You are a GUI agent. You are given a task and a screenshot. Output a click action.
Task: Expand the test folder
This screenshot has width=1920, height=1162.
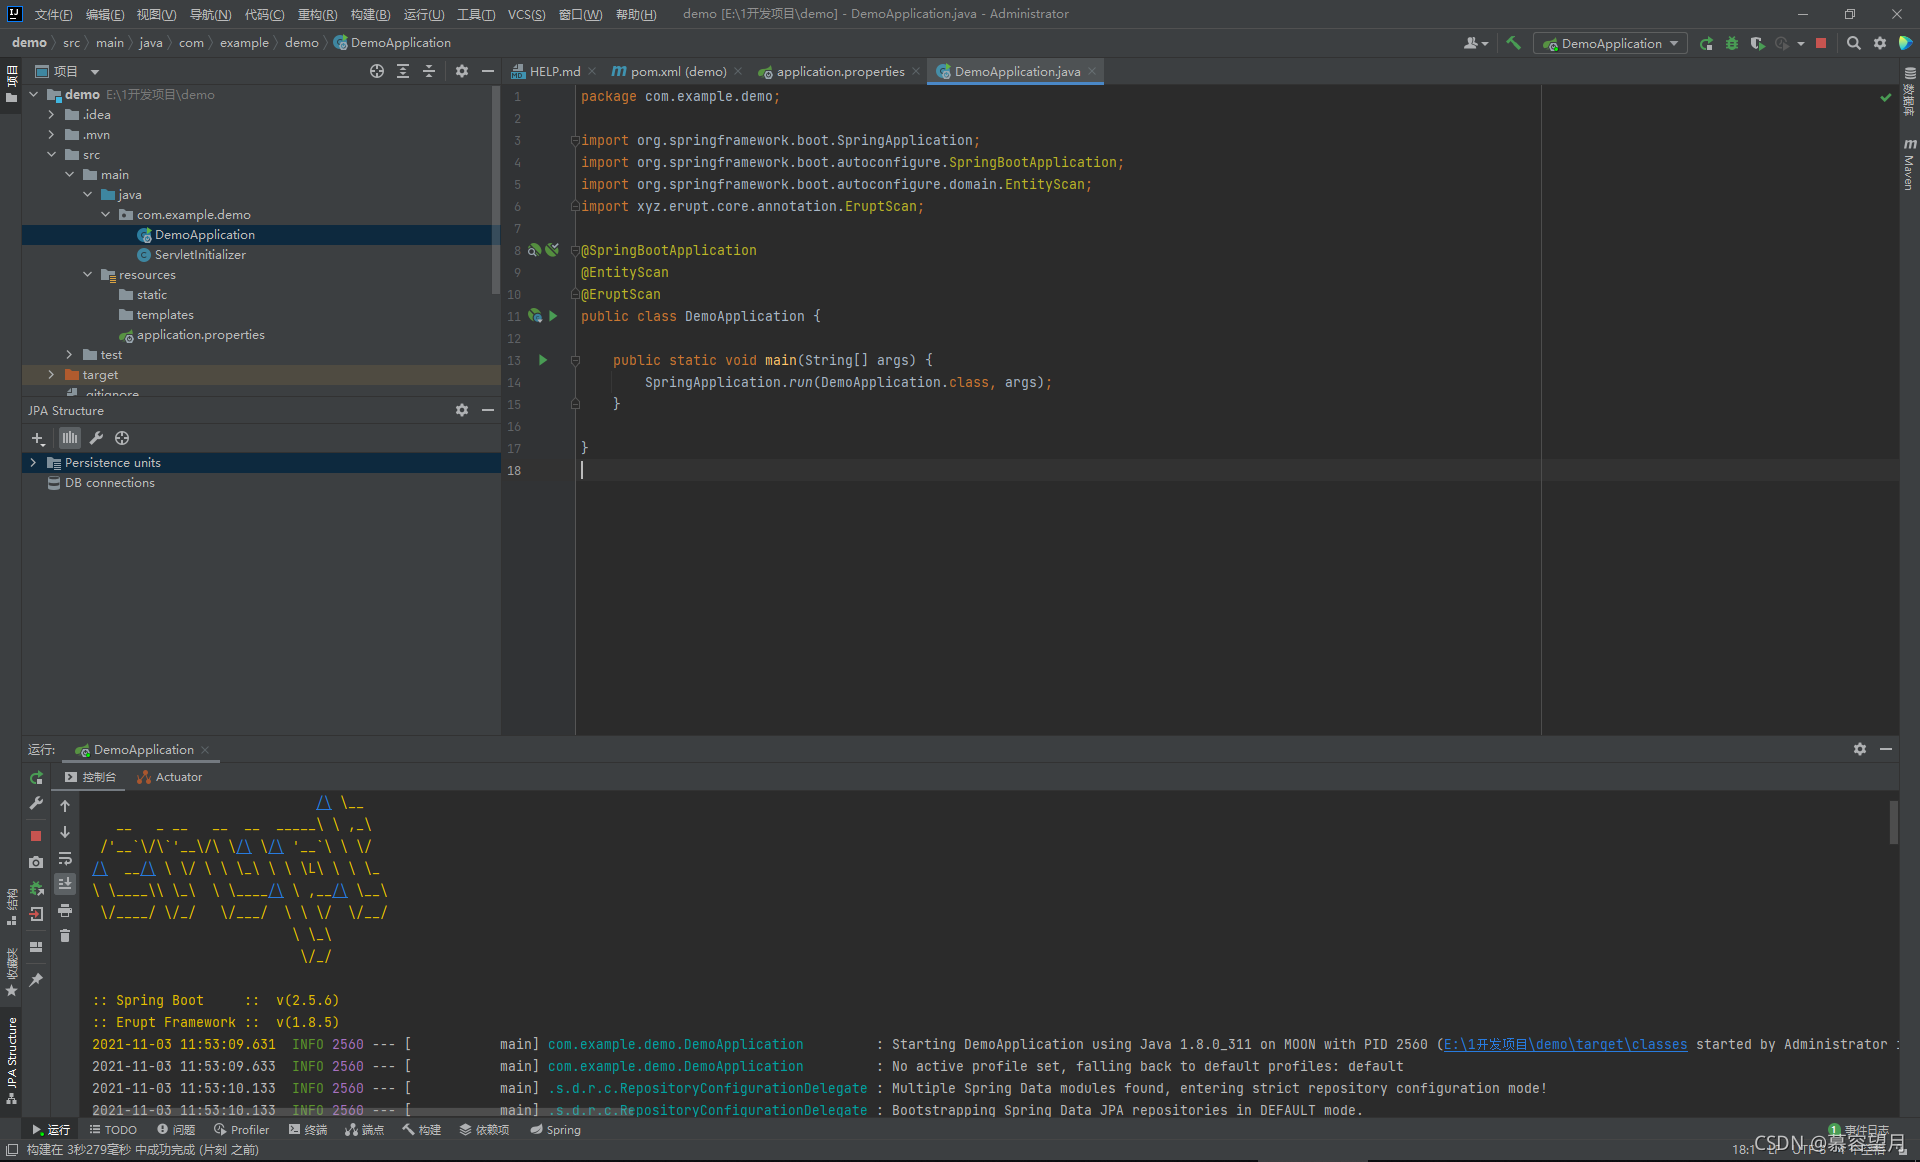(69, 355)
